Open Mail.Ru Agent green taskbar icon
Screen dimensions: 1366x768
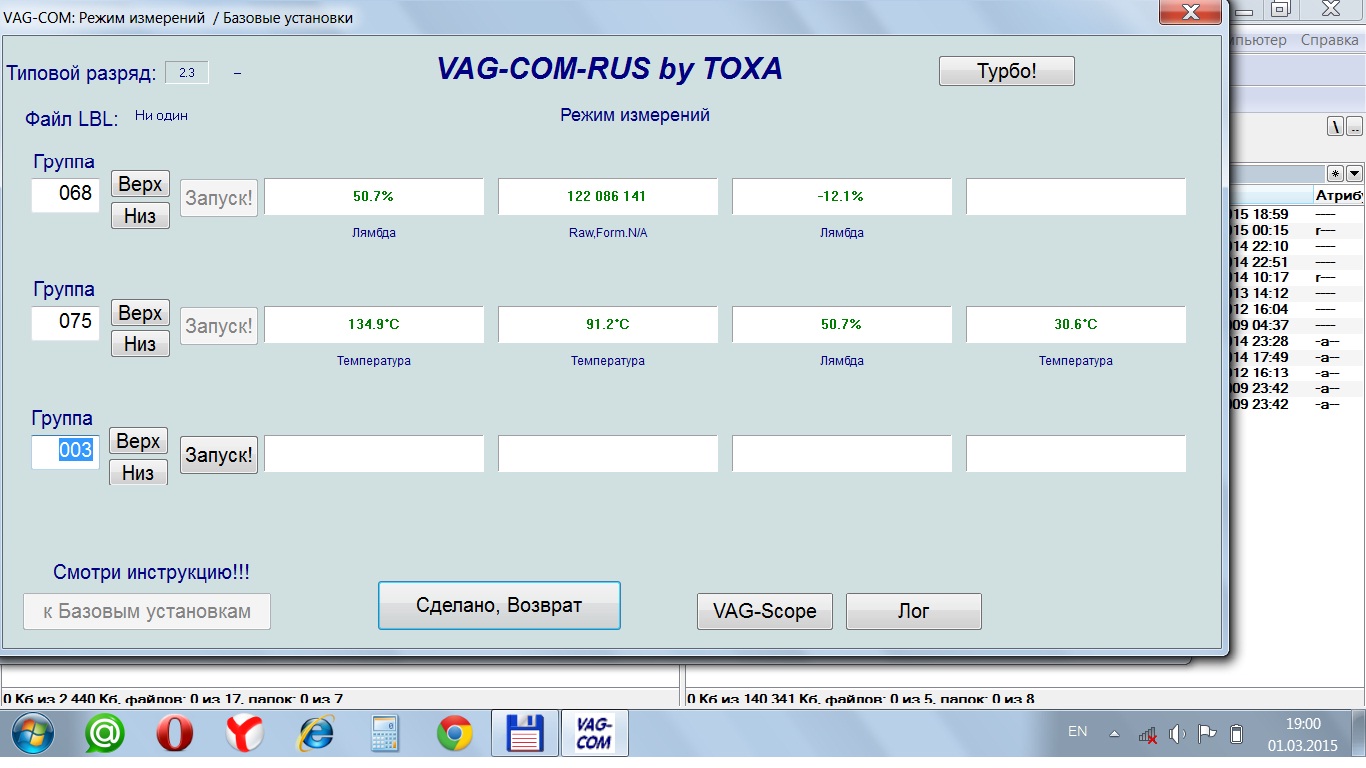(104, 735)
